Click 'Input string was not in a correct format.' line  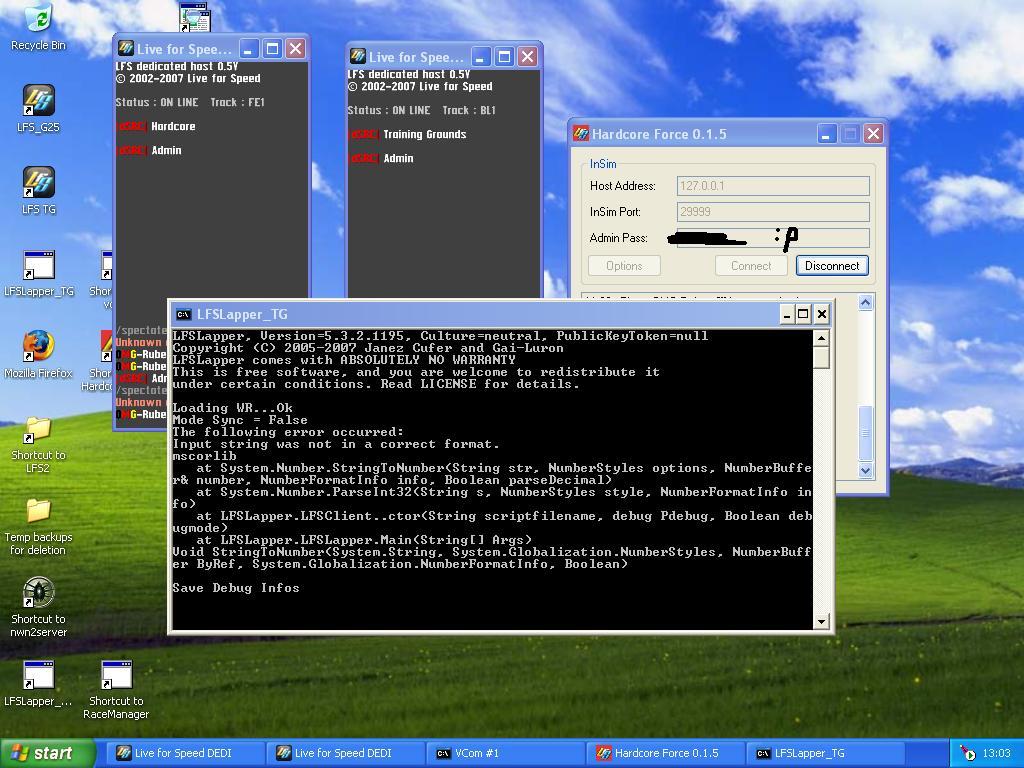pos(336,444)
